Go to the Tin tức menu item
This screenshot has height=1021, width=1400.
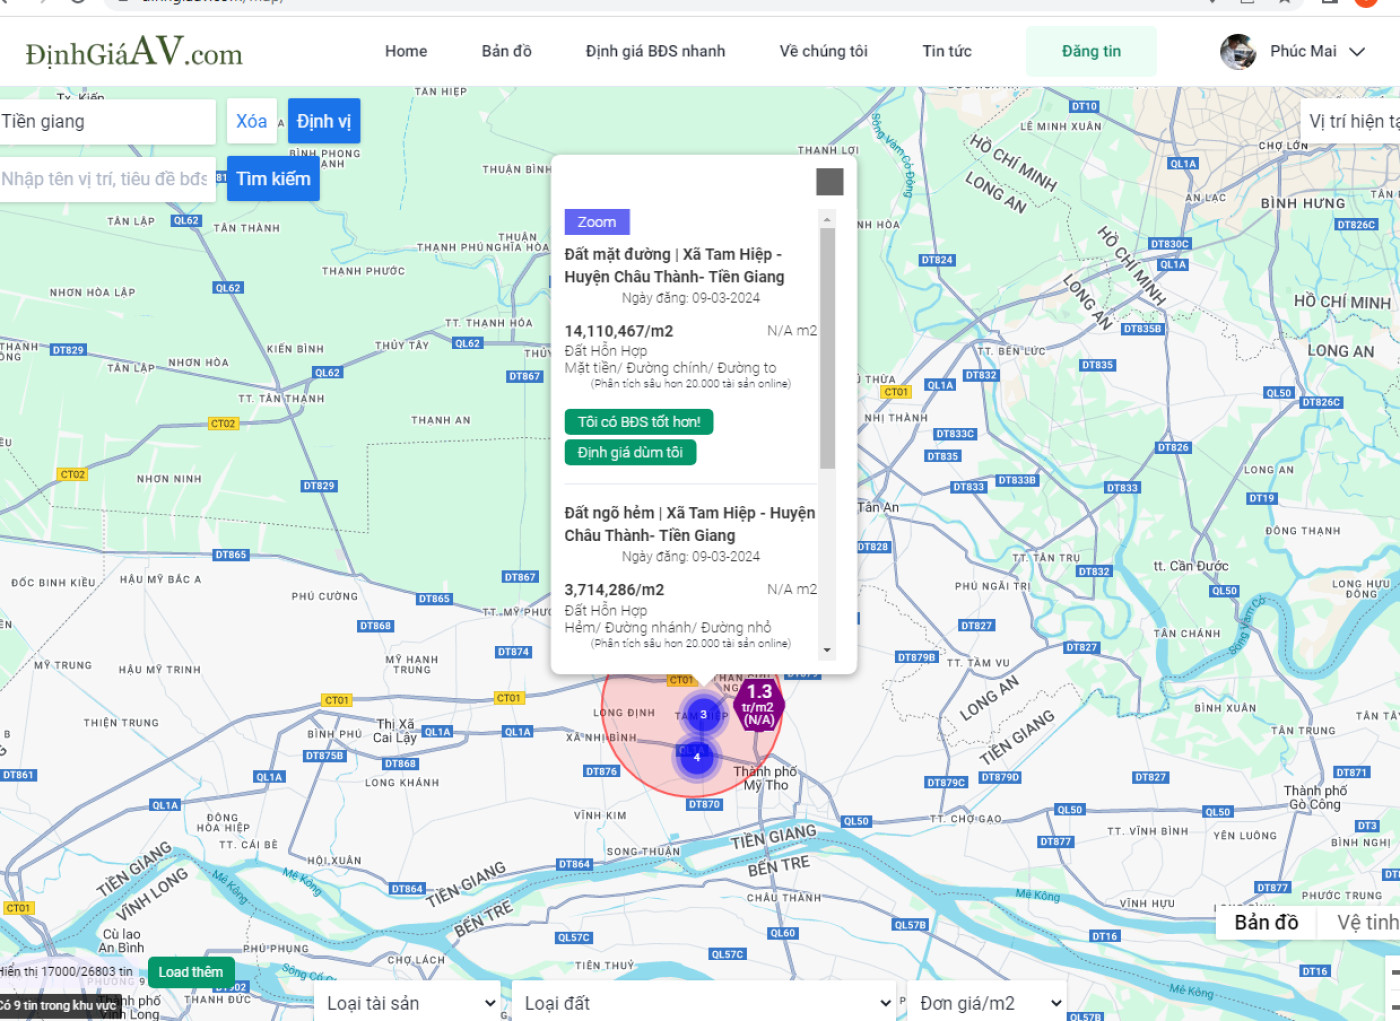click(x=946, y=51)
